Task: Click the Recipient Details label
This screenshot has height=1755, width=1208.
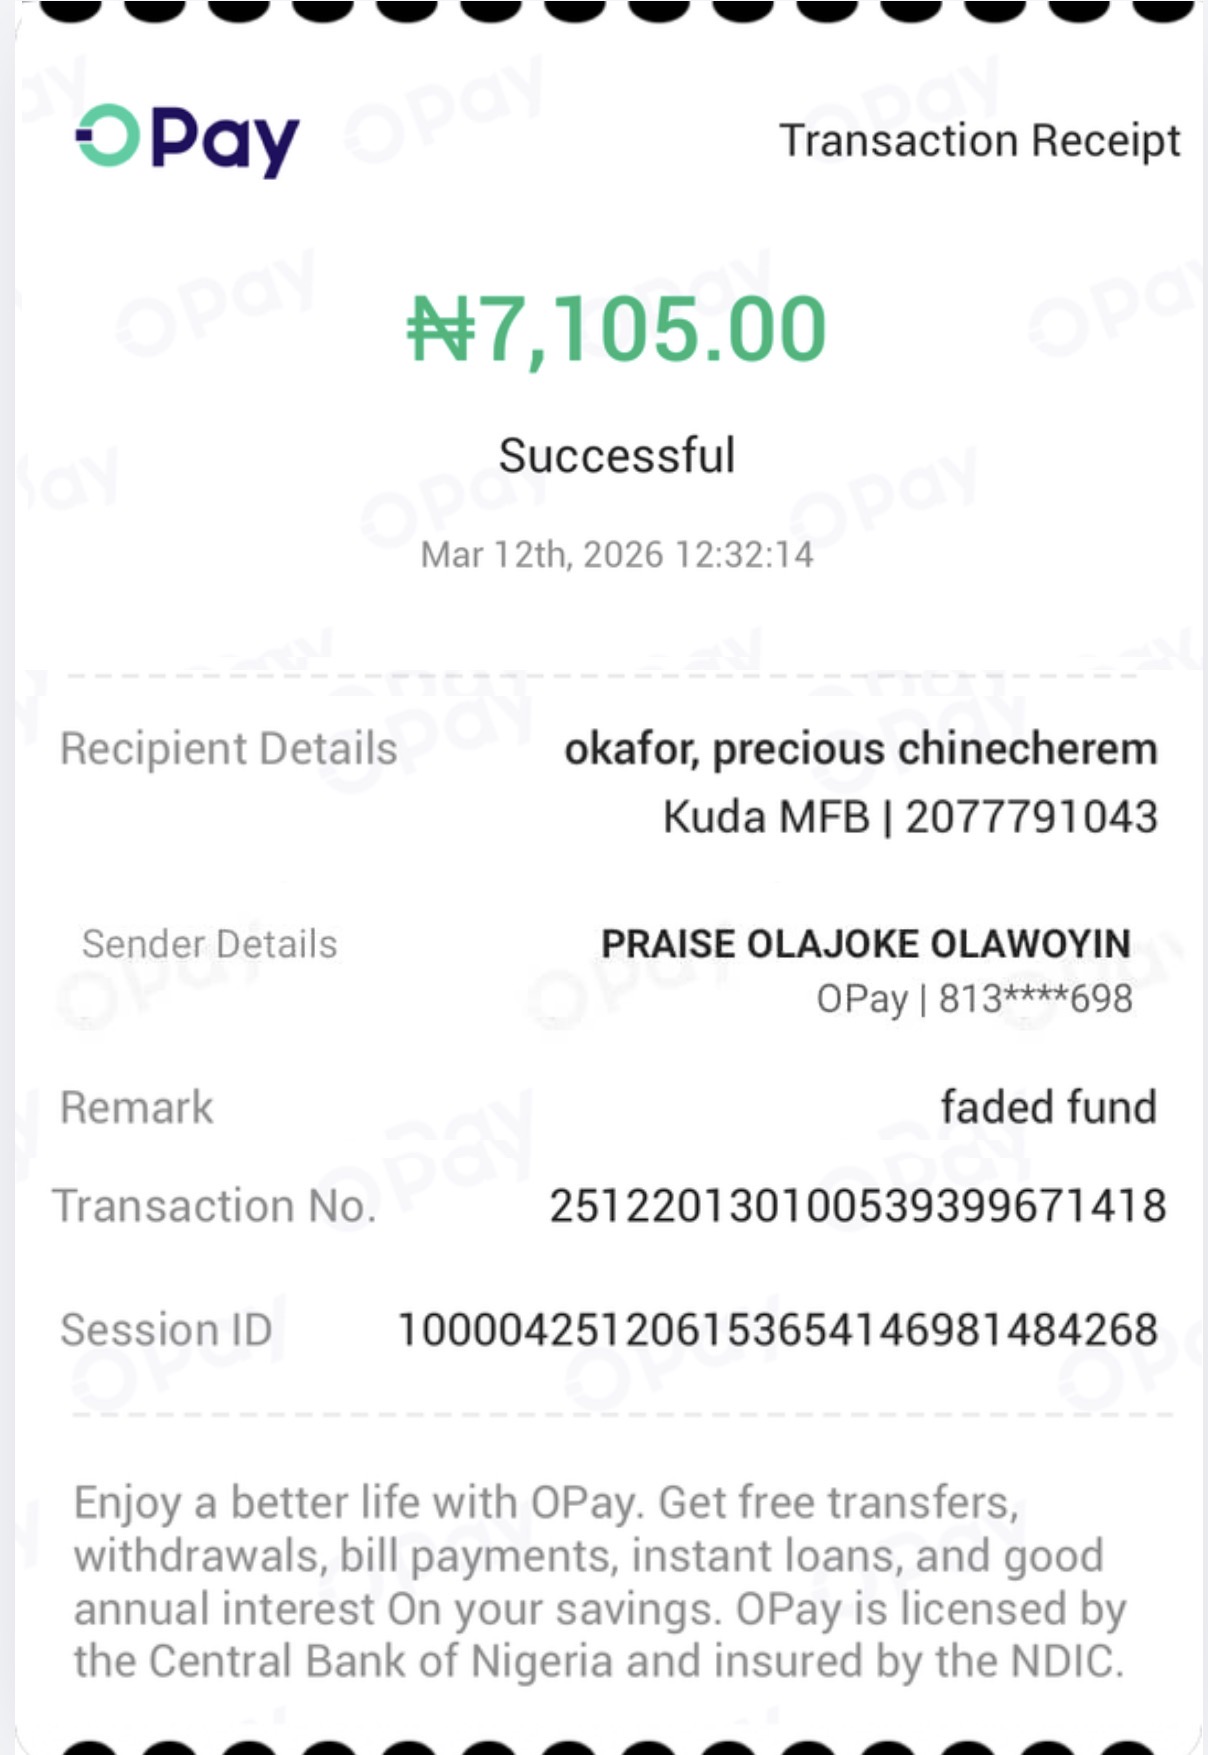Action: (x=229, y=749)
